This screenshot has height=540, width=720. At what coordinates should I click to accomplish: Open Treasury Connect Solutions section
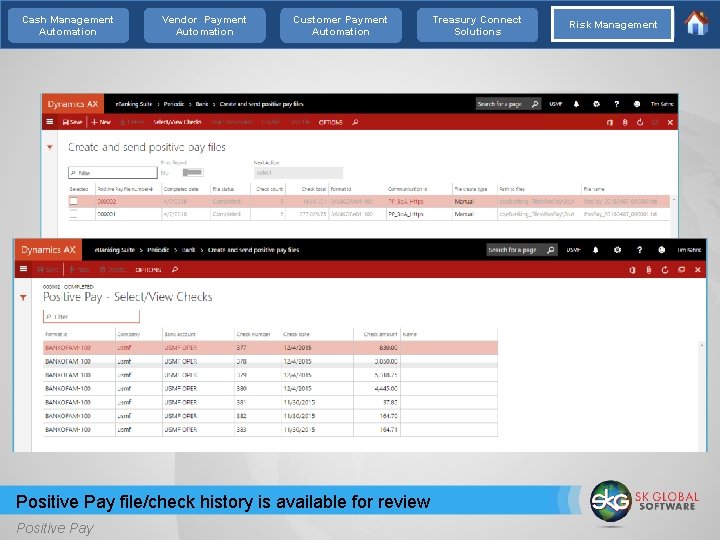tap(477, 26)
